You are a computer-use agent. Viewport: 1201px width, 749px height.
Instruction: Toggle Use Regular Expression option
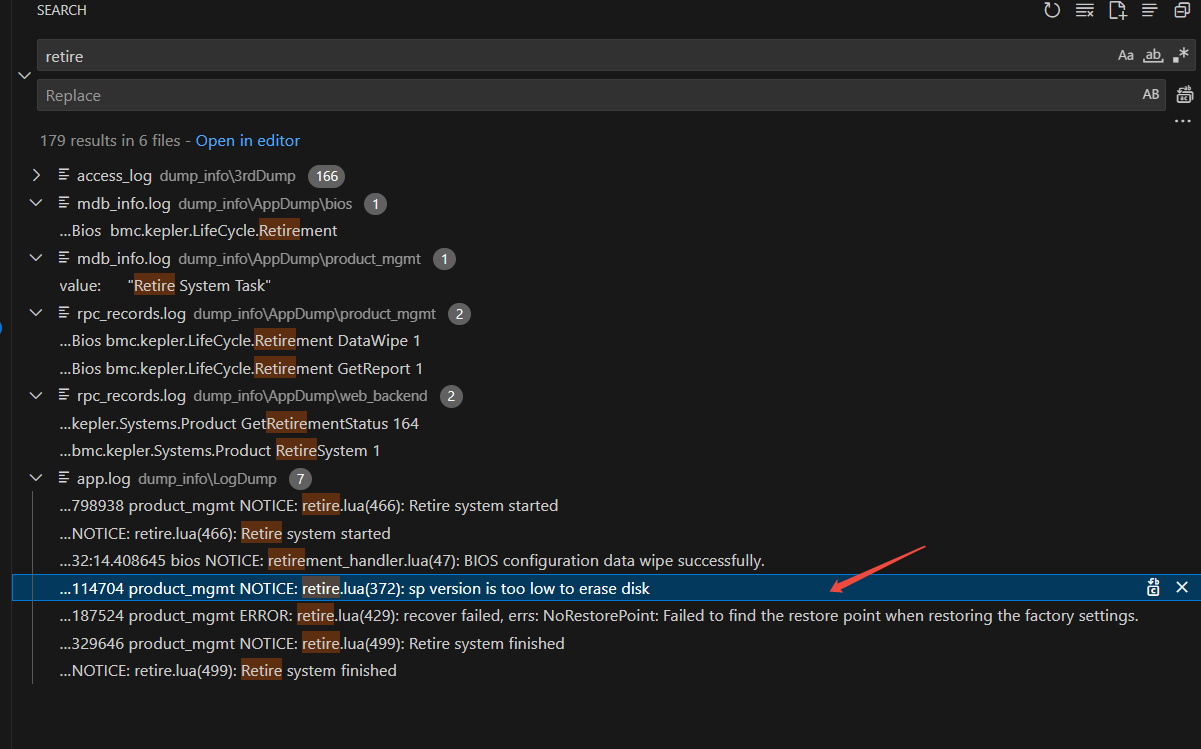pyautogui.click(x=1181, y=56)
